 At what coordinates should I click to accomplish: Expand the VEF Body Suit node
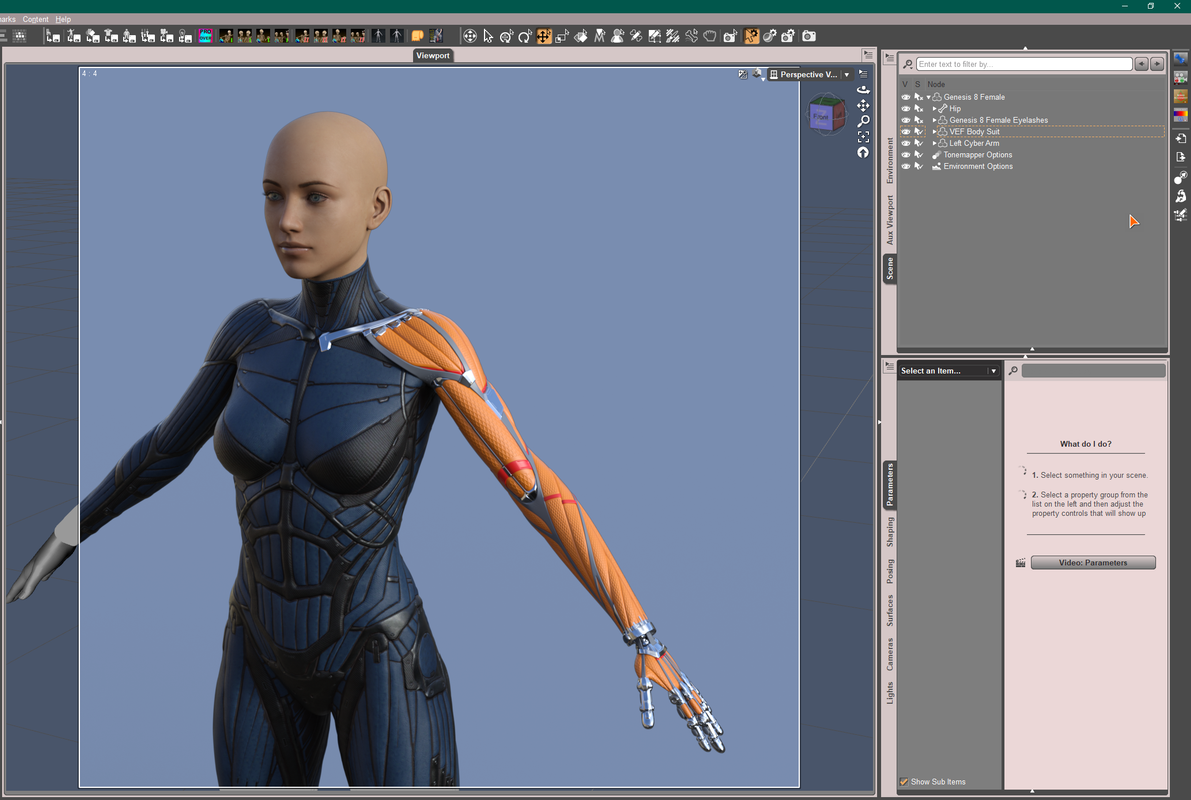[x=934, y=132]
